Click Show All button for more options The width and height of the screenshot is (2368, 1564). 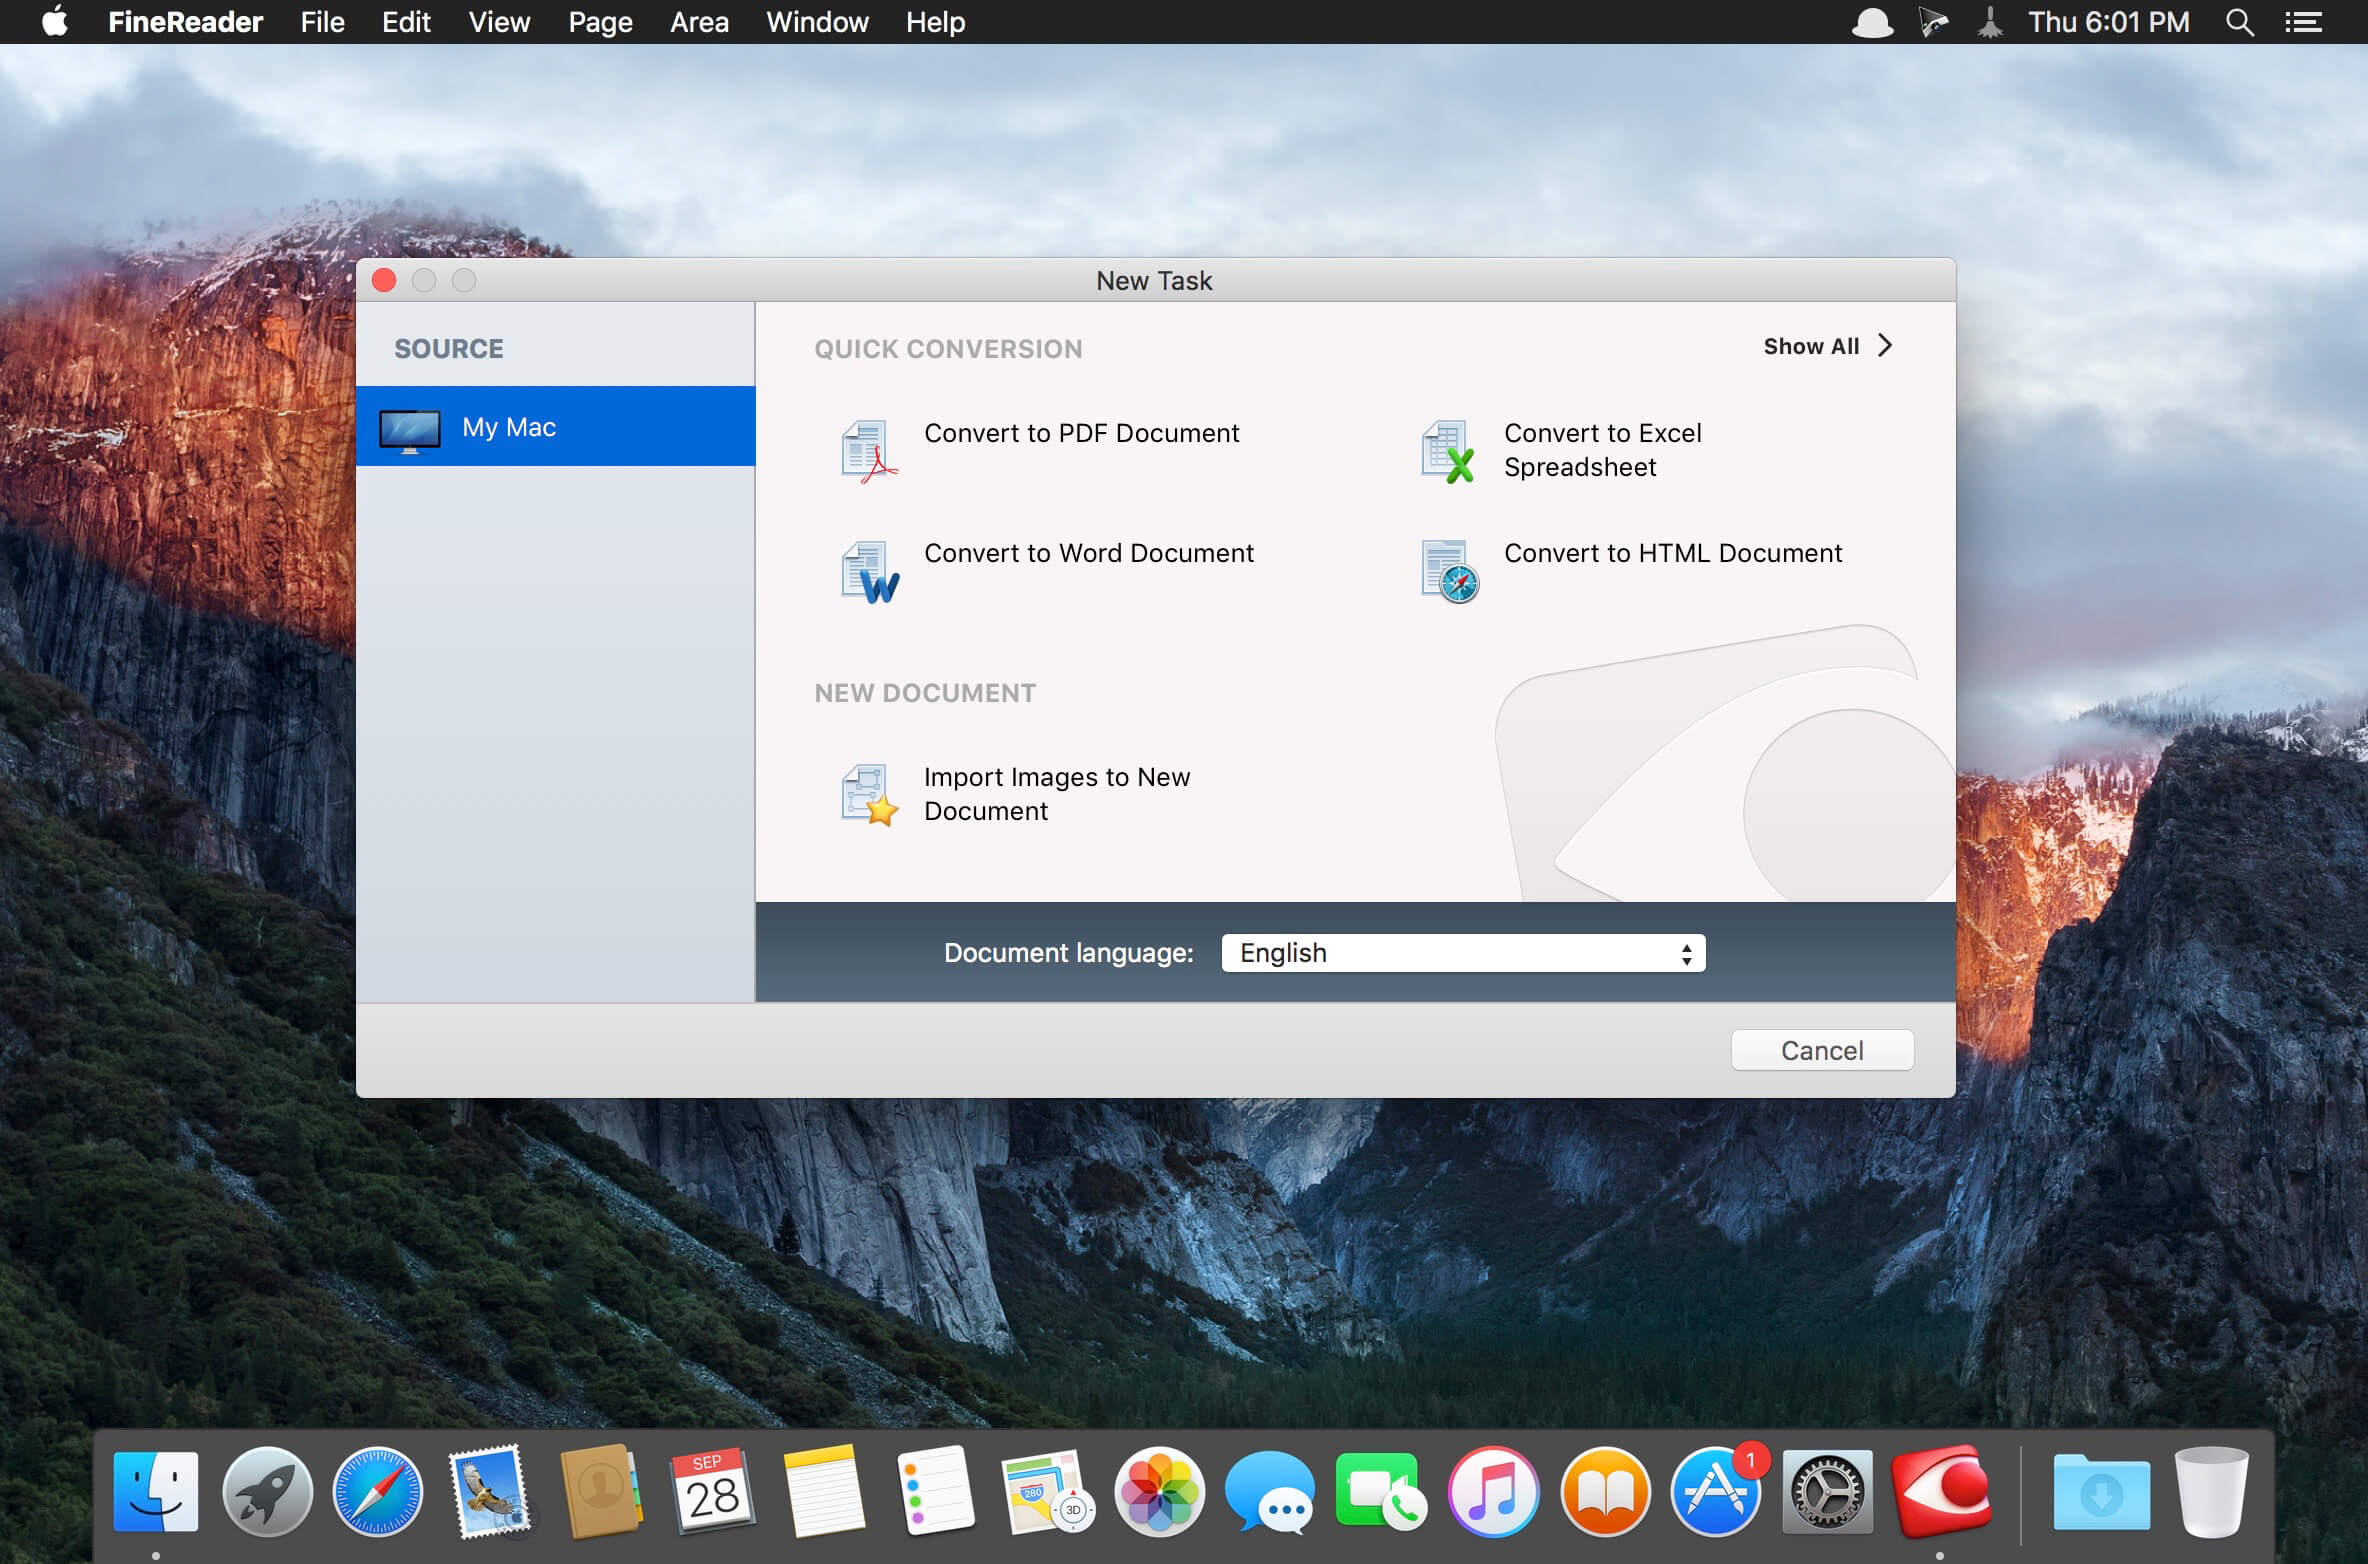pyautogui.click(x=1829, y=344)
